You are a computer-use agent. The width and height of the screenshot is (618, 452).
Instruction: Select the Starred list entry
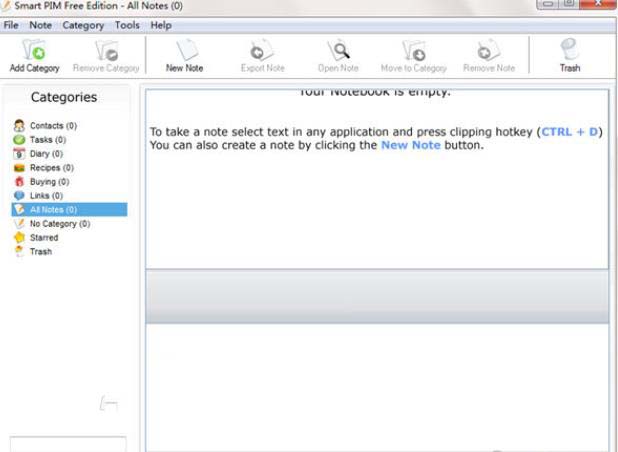[44, 238]
